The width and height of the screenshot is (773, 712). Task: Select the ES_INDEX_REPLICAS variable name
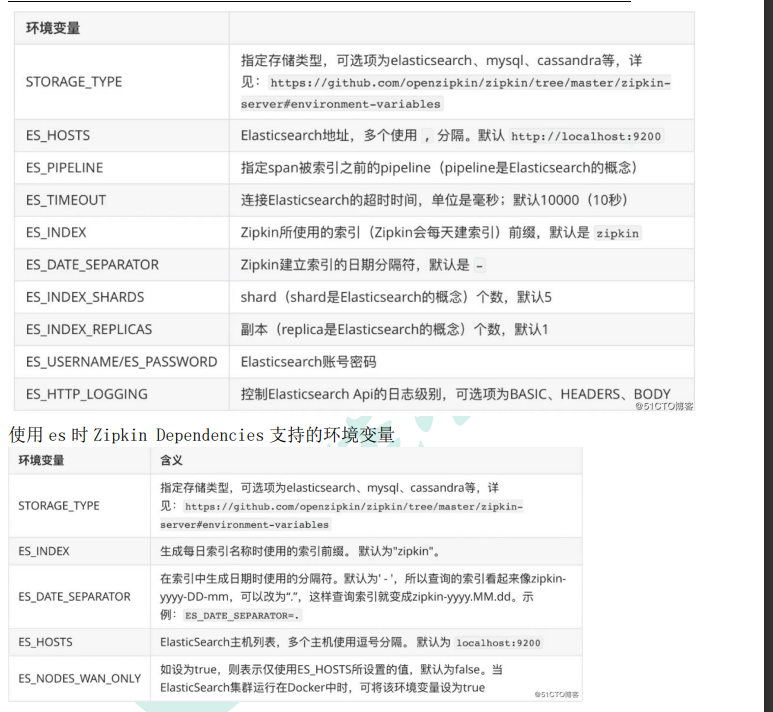tap(89, 329)
